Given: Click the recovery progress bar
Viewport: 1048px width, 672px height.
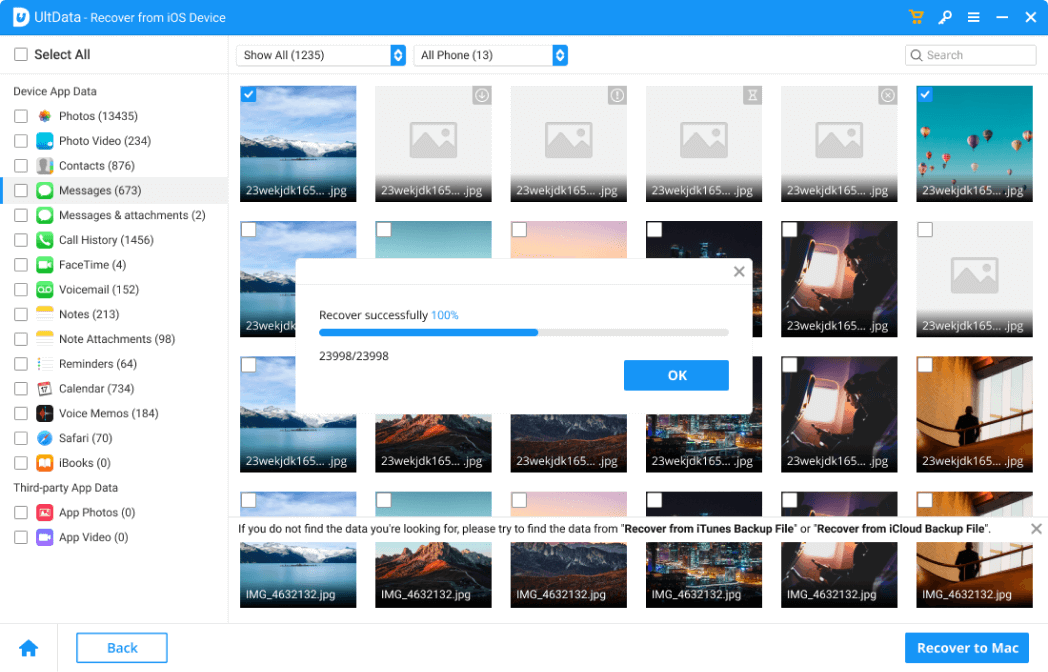Looking at the screenshot, I should point(523,332).
